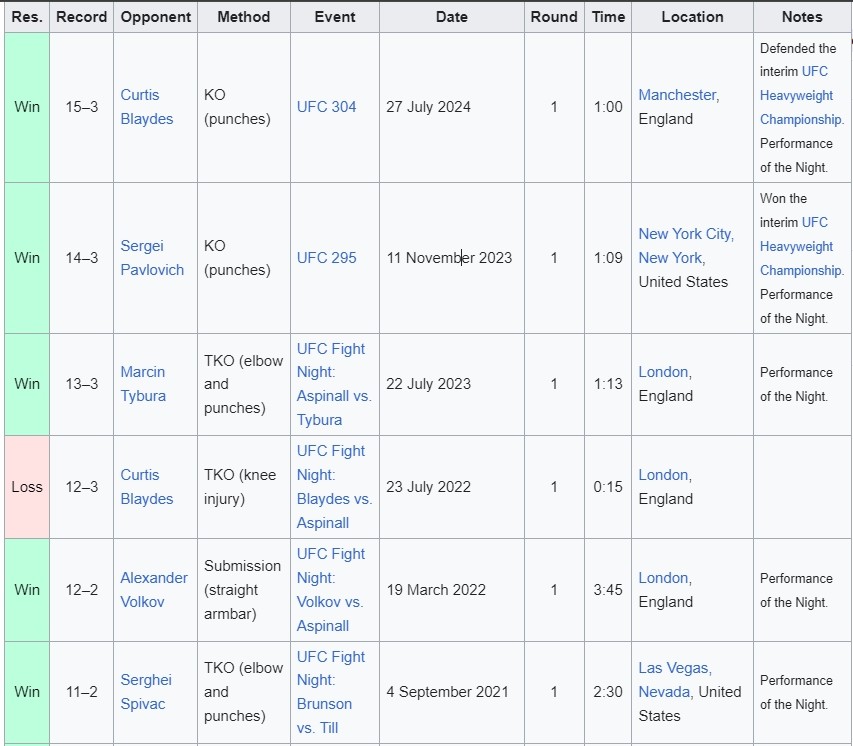Click the New York state link
853x746 pixels.
[670, 258]
